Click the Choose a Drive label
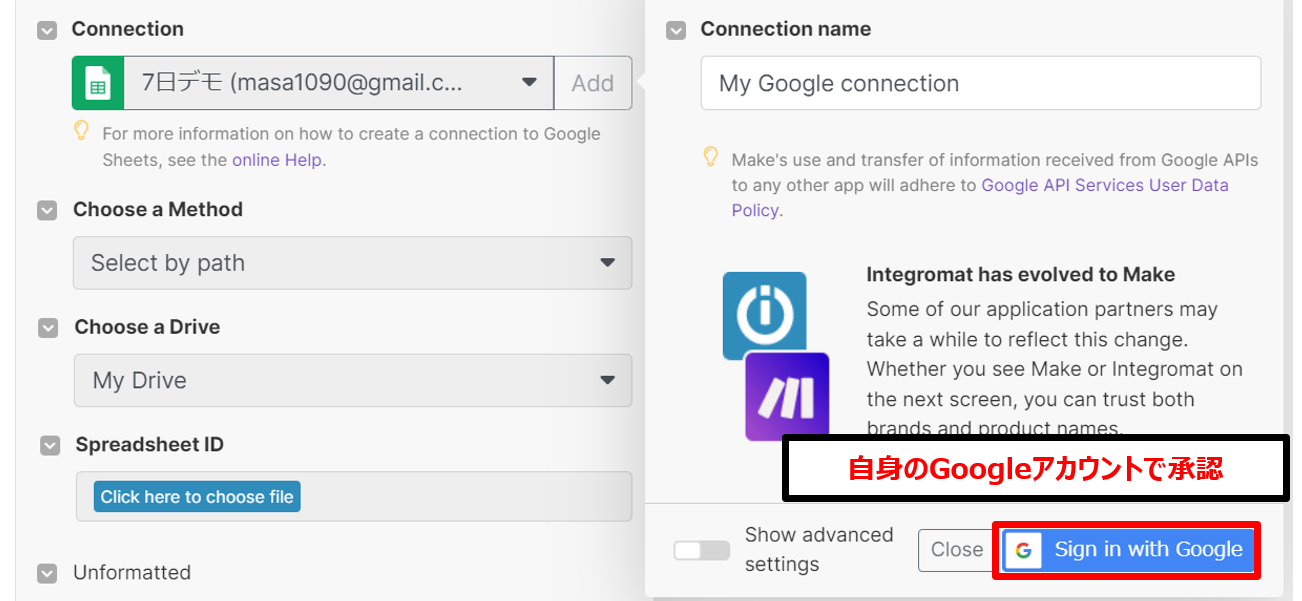 (x=147, y=328)
